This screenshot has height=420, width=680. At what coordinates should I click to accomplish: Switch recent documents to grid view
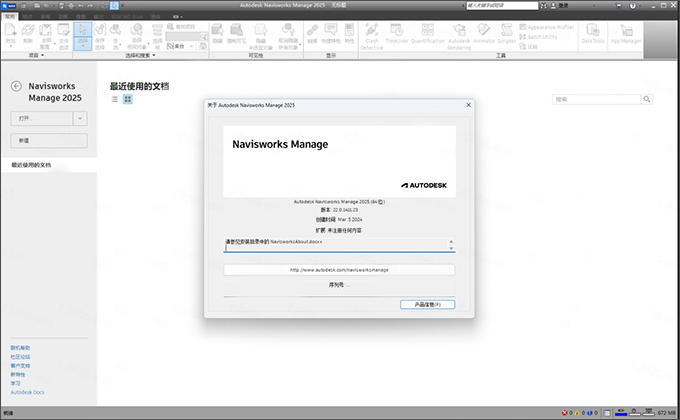[128, 100]
